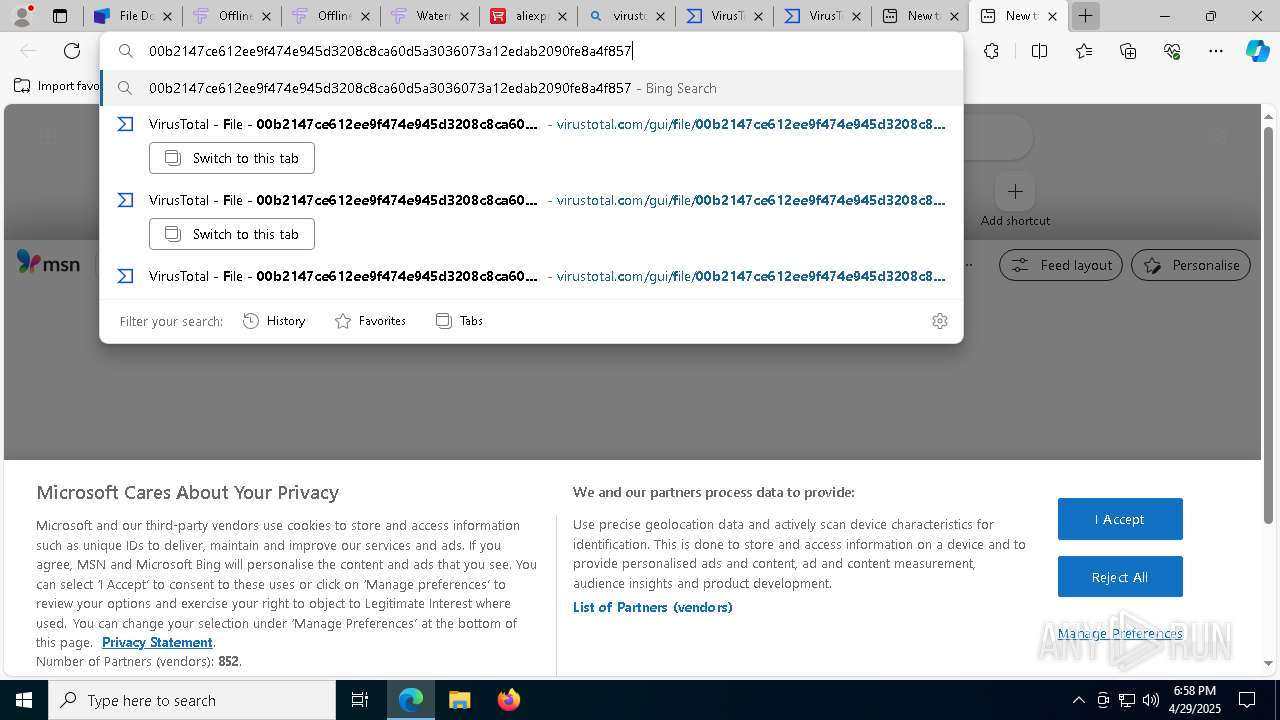Image resolution: width=1280 pixels, height=720 pixels.
Task: Open List of Partners (vendors) link
Action: [652, 607]
